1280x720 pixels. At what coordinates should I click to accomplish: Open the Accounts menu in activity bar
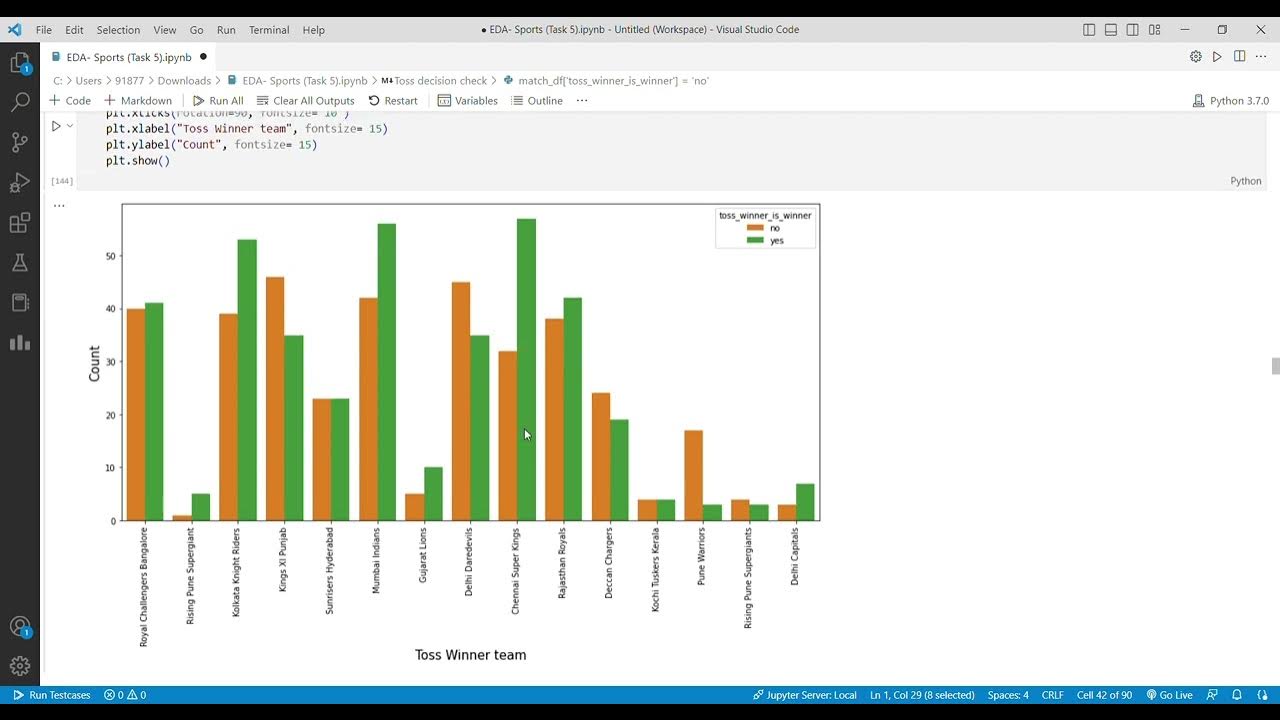click(x=20, y=627)
